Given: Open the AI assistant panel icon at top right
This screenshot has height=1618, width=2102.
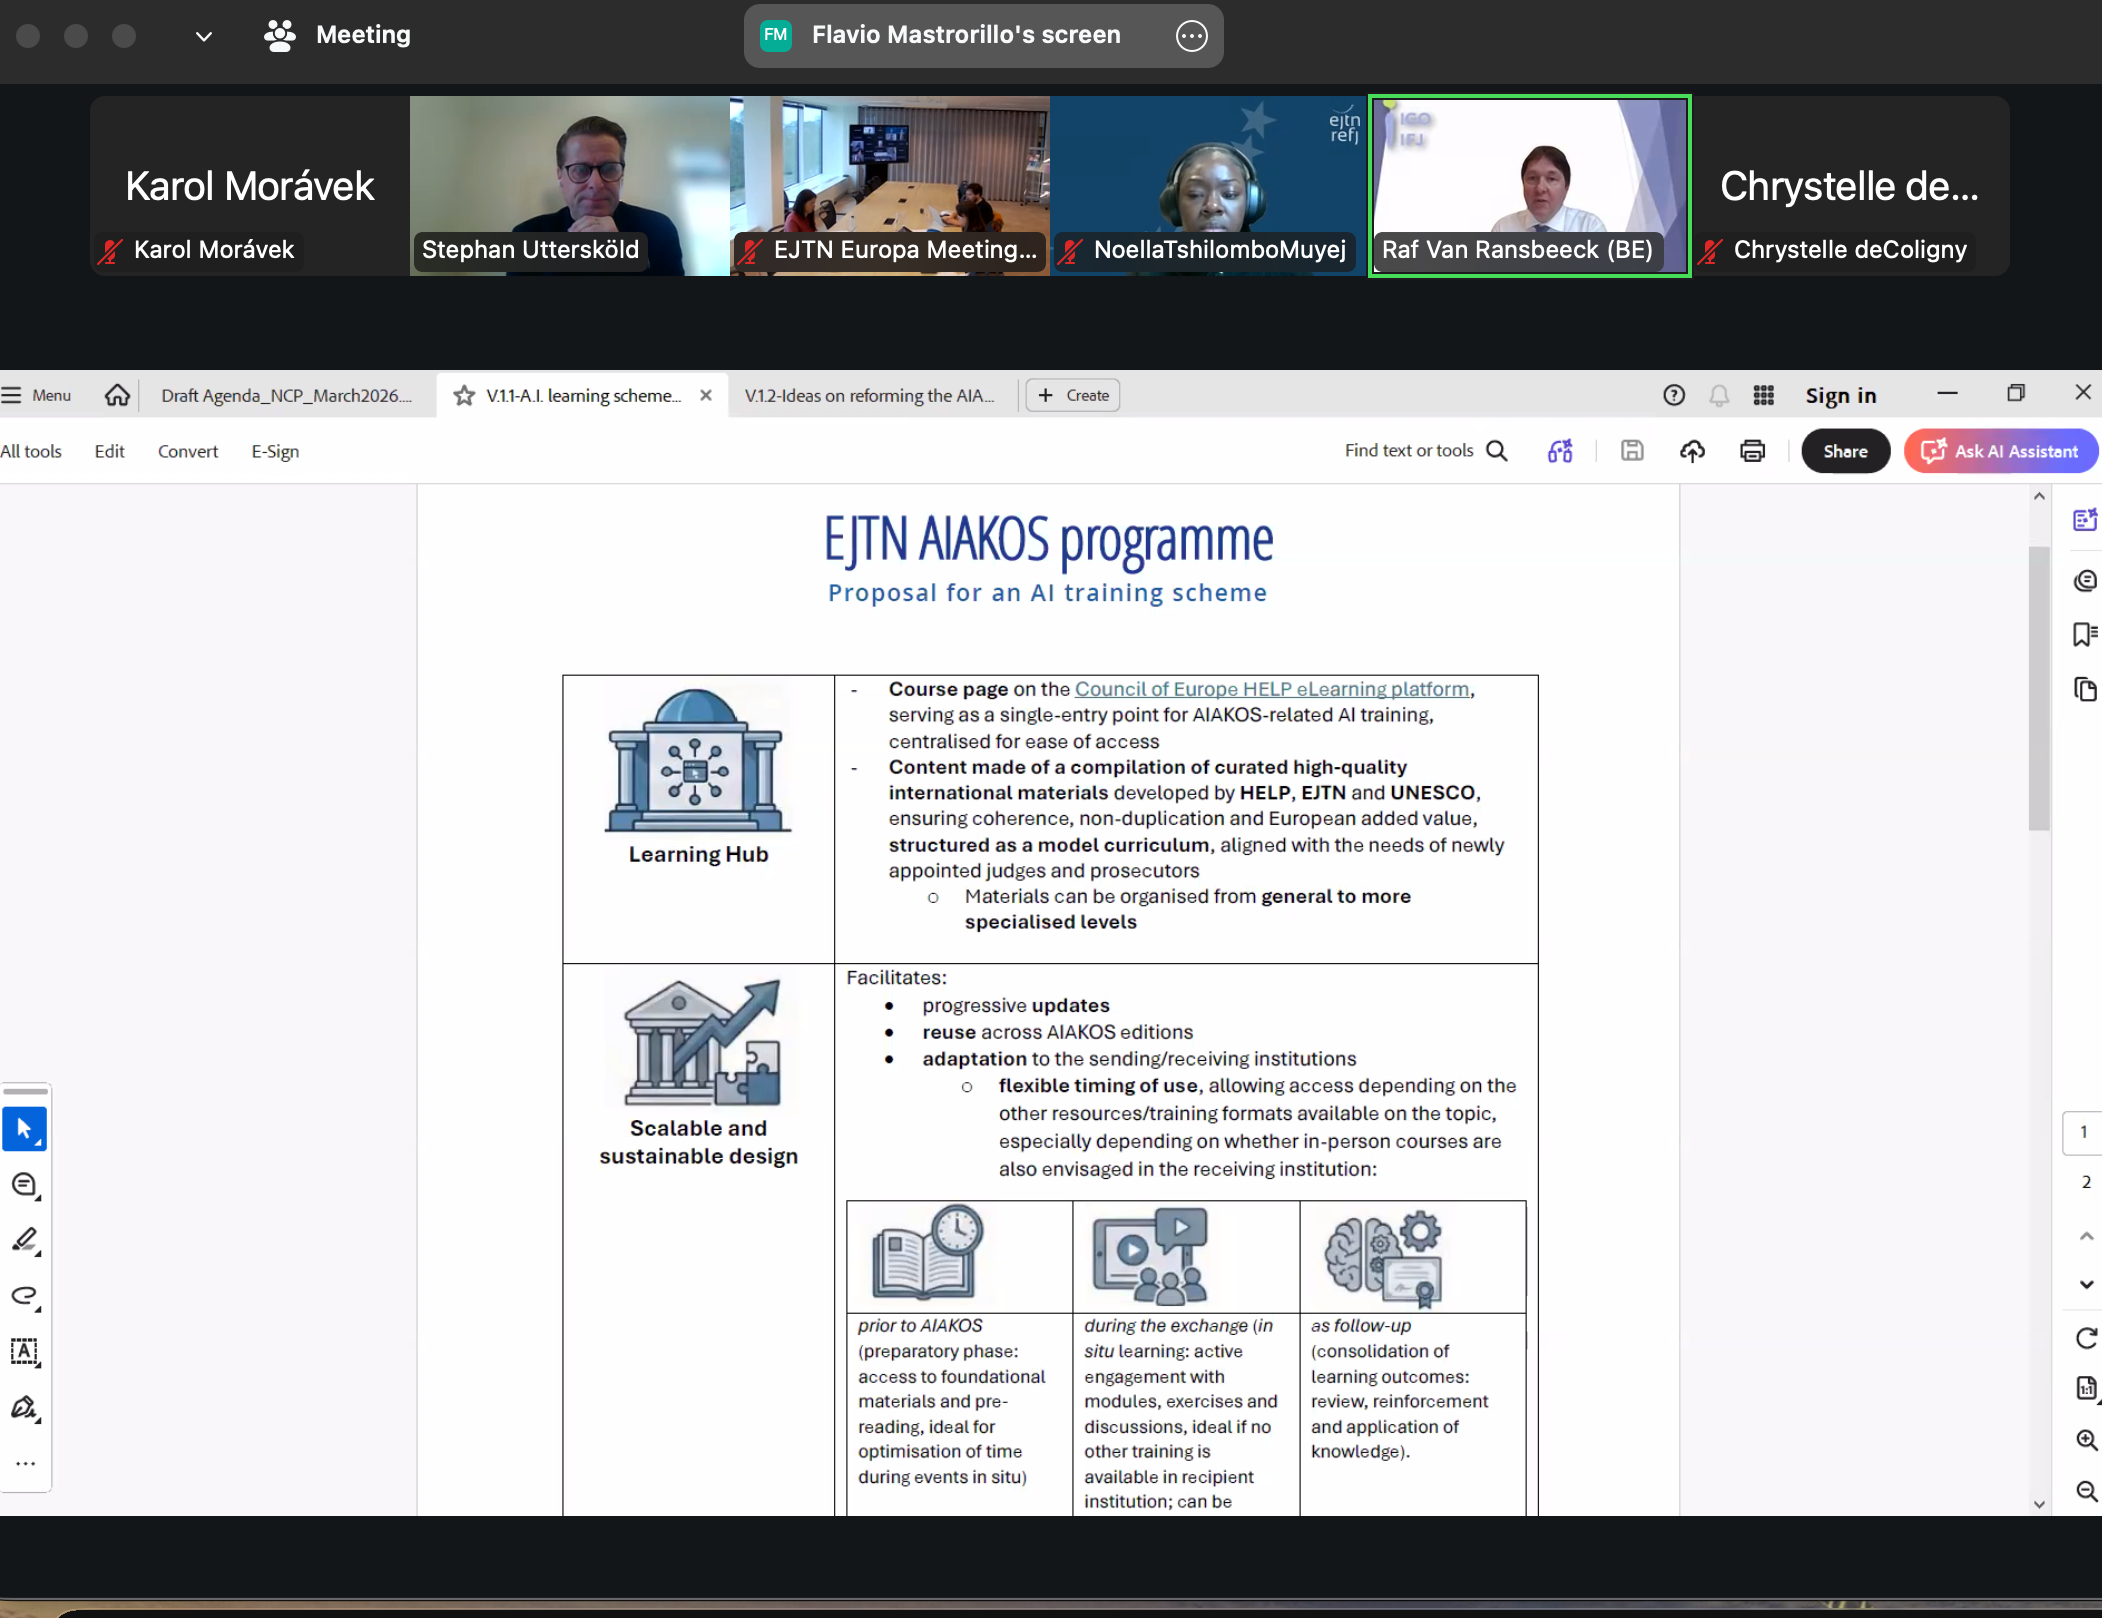Looking at the screenshot, I should pos(2085,520).
